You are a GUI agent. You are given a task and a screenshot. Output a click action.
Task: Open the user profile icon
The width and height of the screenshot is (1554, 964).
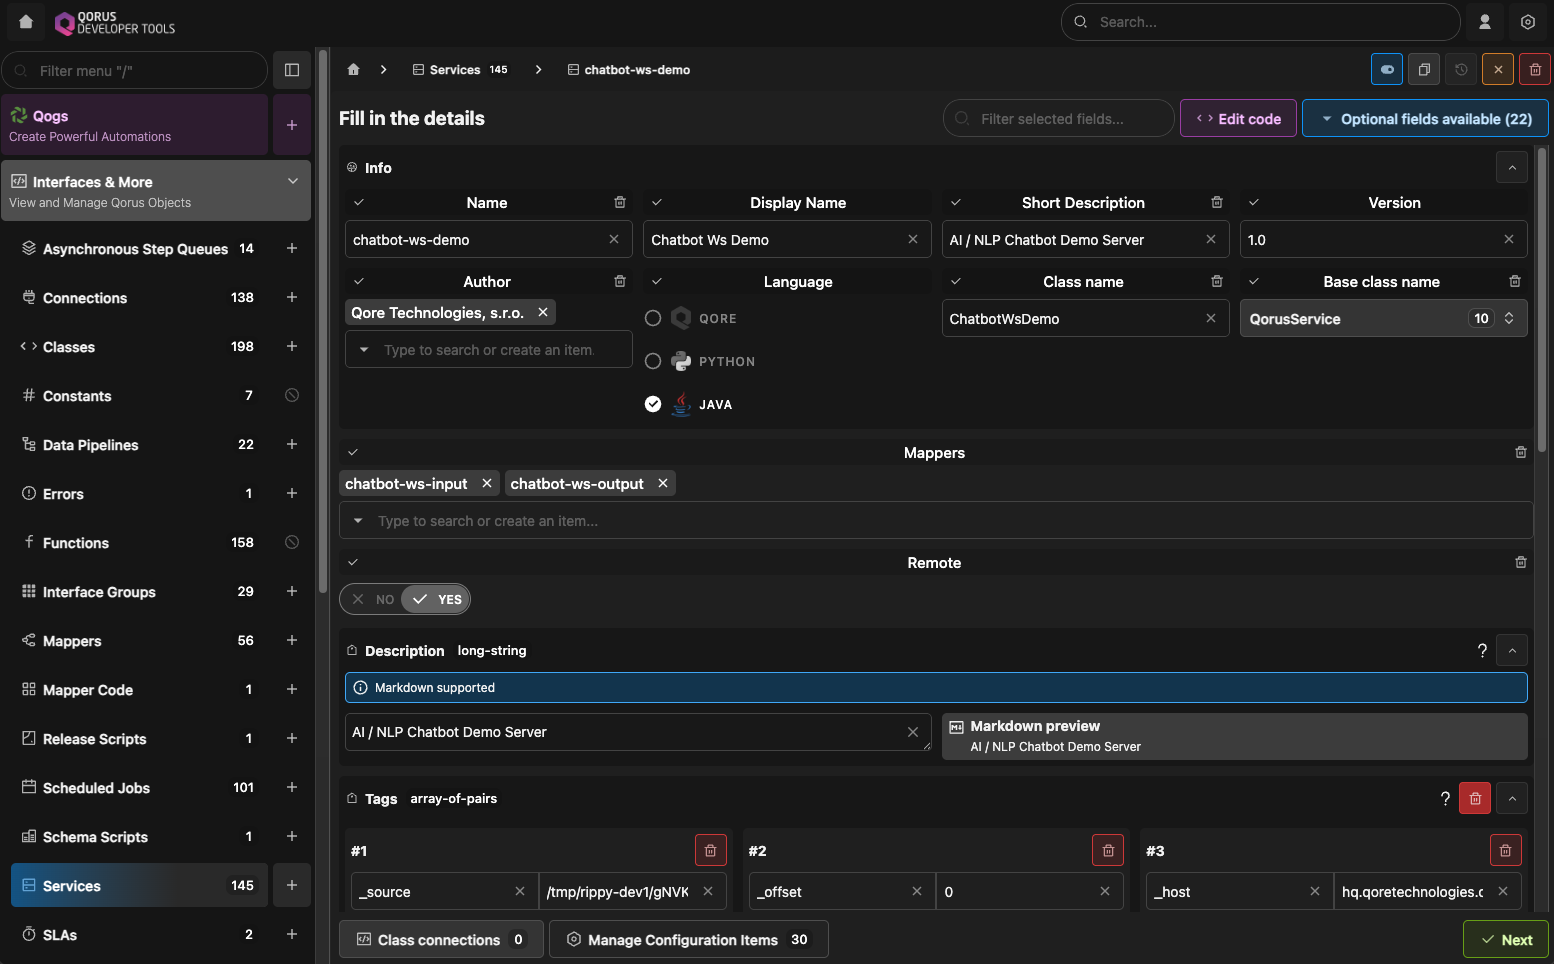pos(1485,22)
